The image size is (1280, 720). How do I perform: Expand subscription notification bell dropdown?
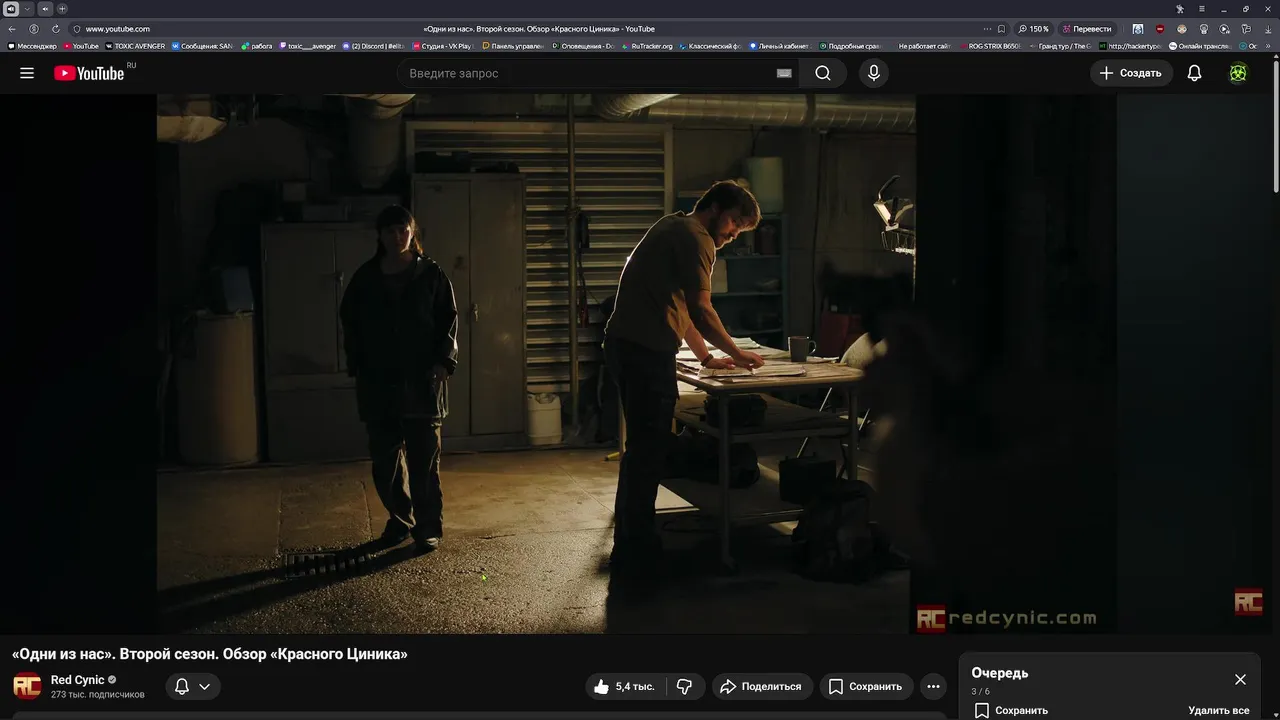[x=193, y=686]
